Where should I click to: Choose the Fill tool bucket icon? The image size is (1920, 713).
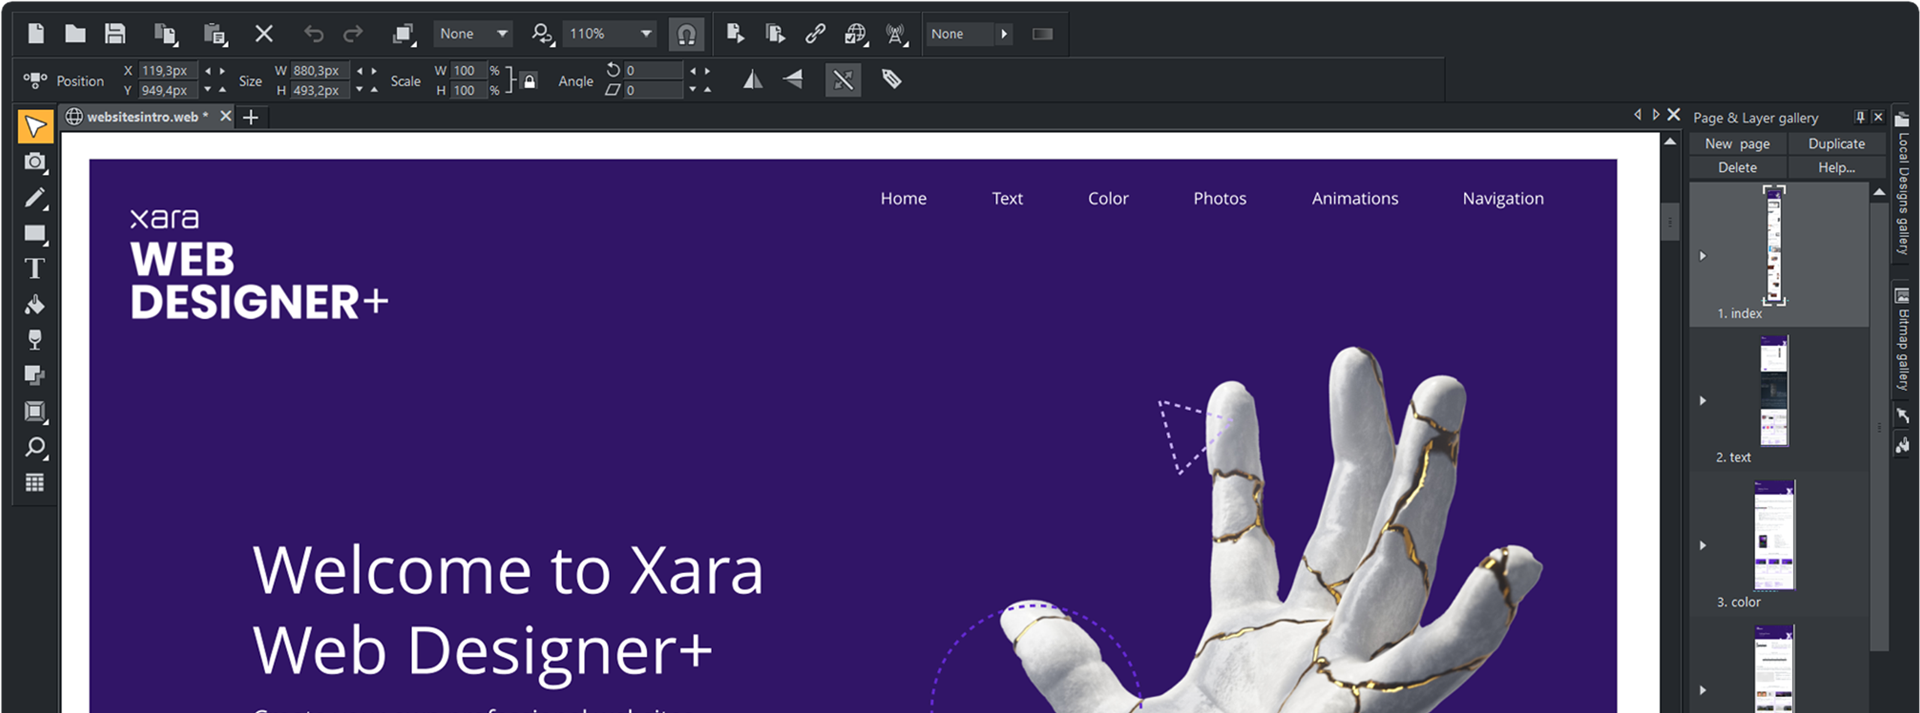pyautogui.click(x=35, y=305)
